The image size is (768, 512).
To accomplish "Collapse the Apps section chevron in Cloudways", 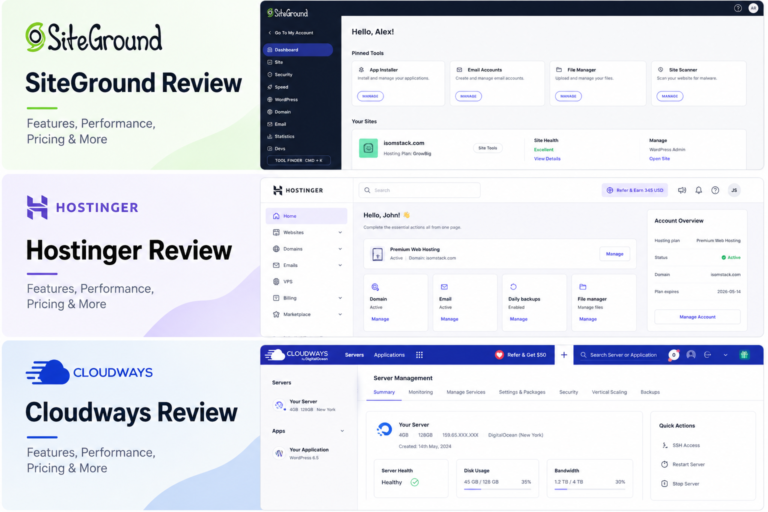I will (x=342, y=431).
